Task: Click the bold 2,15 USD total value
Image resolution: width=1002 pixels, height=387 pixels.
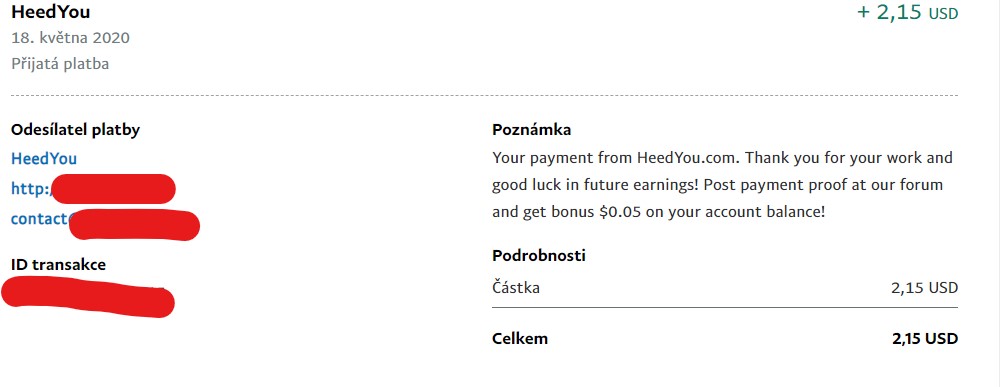Action: coord(925,339)
